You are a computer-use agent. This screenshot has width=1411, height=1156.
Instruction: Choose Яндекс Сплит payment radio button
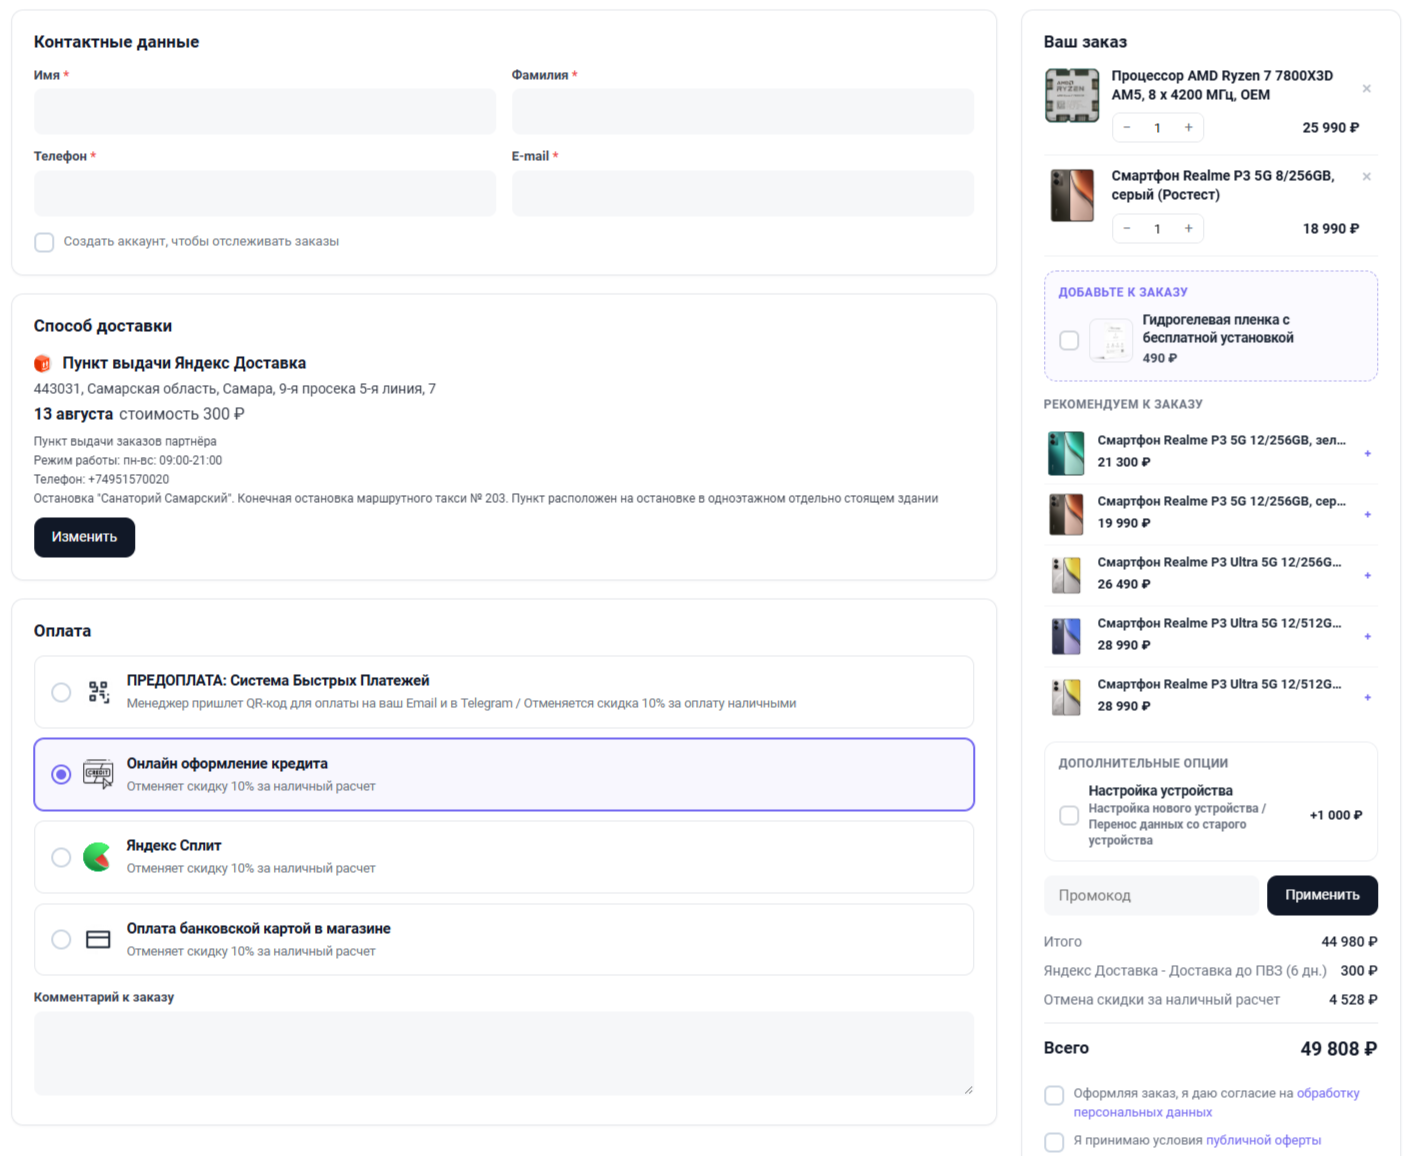click(x=61, y=857)
